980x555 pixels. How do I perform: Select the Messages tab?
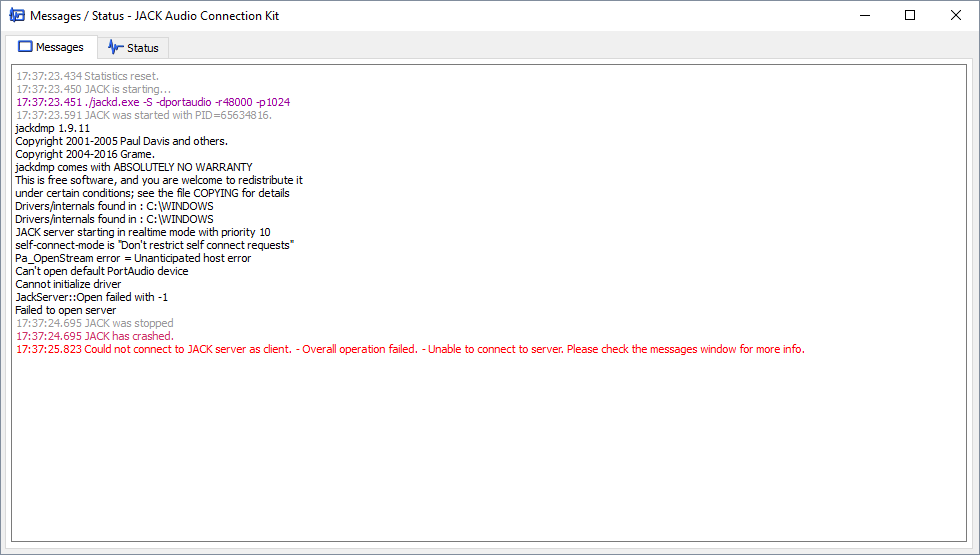point(51,47)
